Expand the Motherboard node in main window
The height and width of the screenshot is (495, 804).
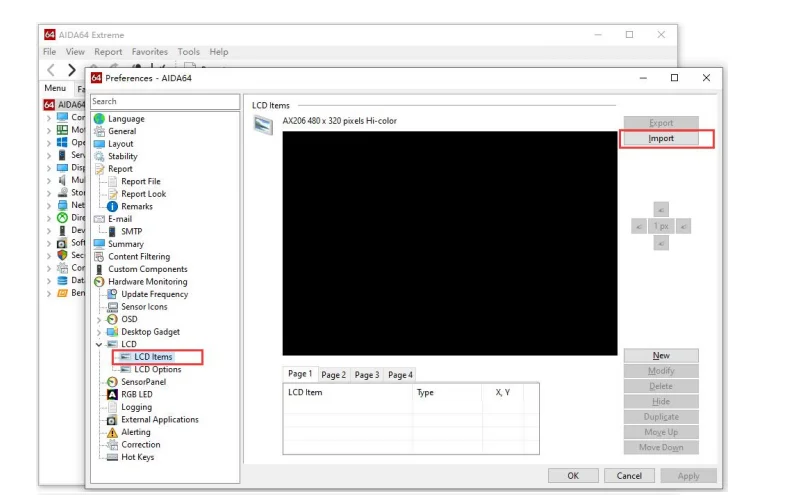pyautogui.click(x=49, y=130)
